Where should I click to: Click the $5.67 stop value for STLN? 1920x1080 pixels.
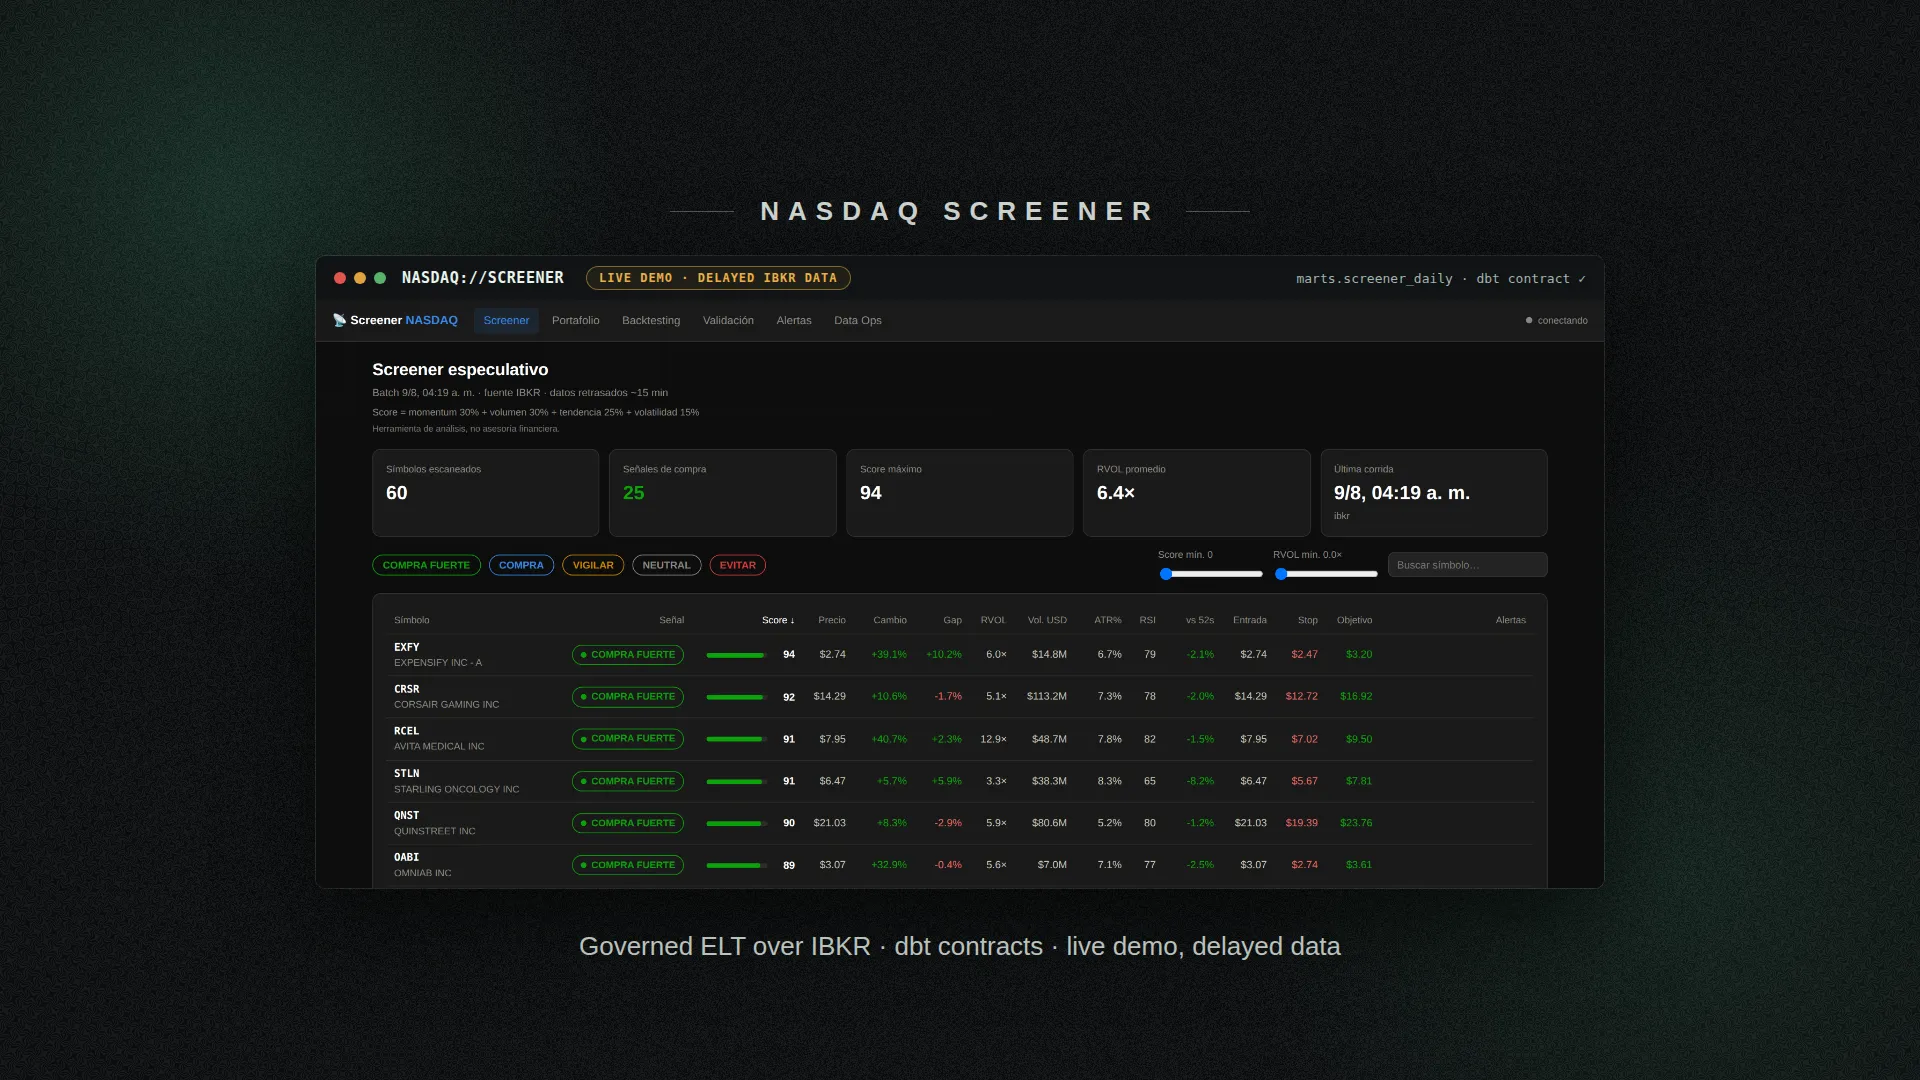point(1304,782)
